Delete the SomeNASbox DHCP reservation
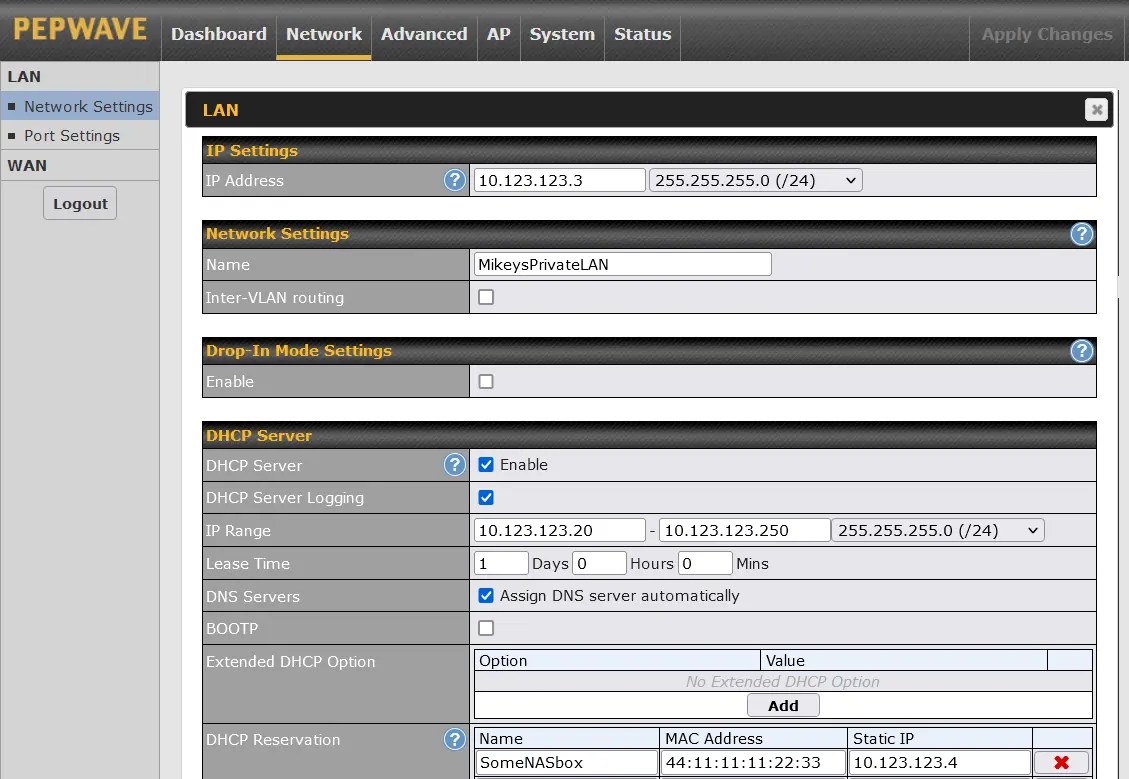Screen dimensions: 1129x779 1060,762
